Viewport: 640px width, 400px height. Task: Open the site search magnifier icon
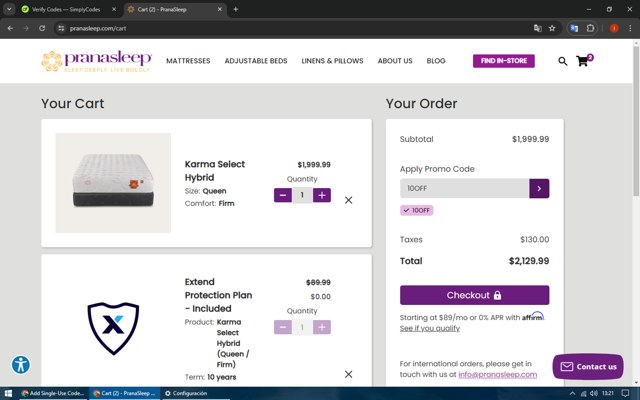(x=562, y=61)
